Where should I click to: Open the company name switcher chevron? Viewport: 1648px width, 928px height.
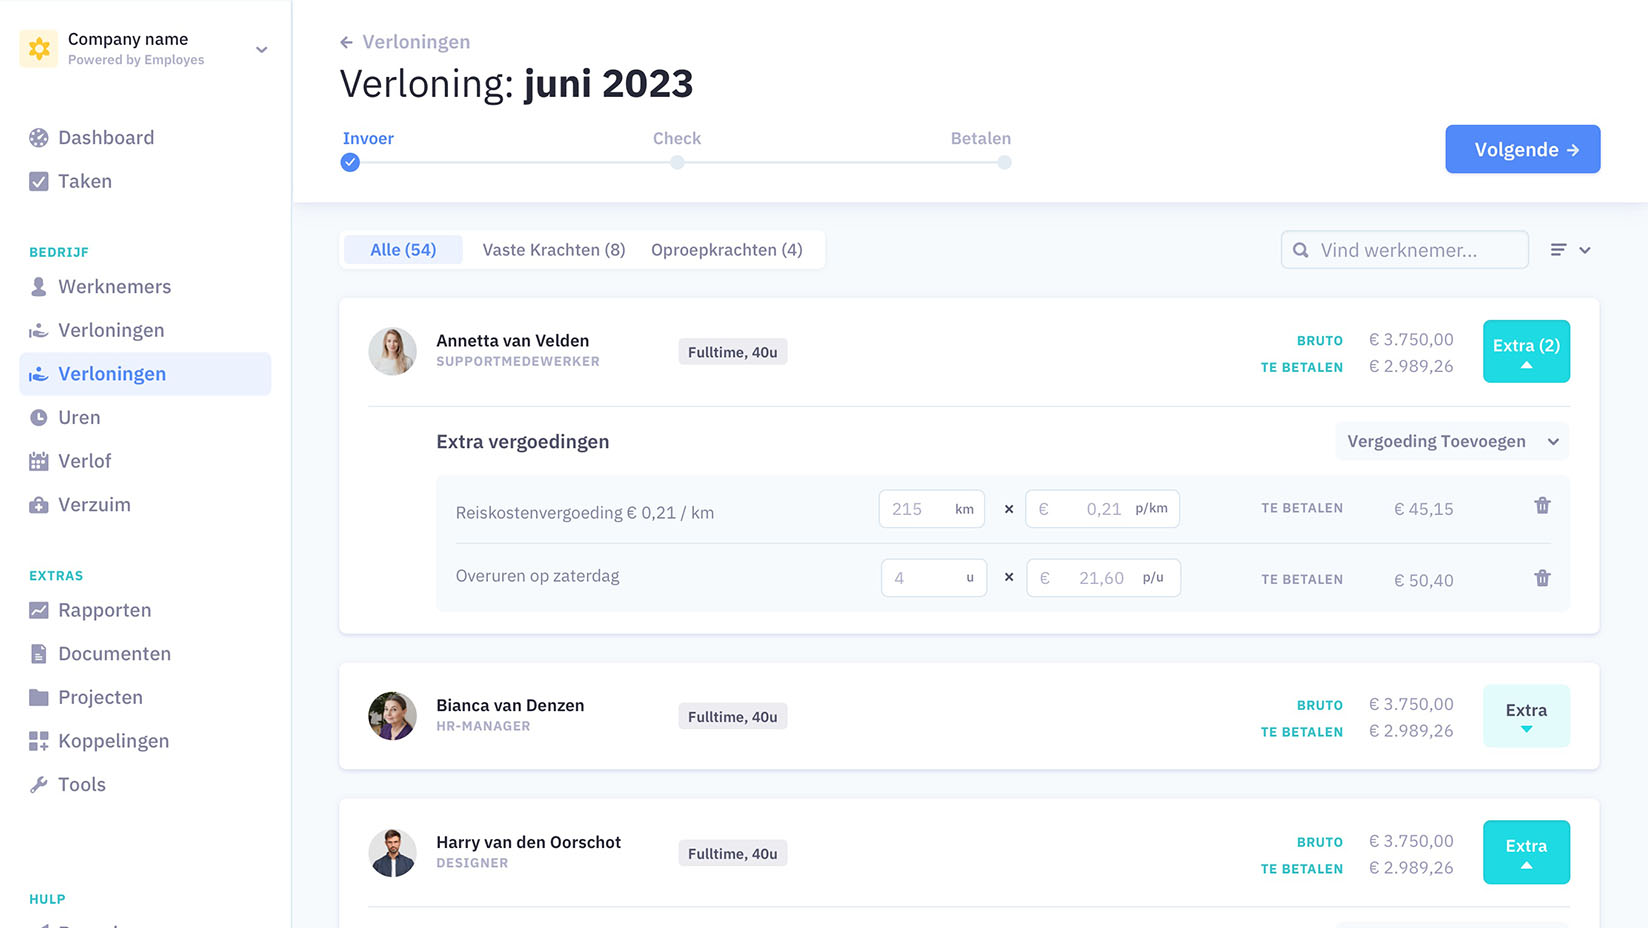coord(261,49)
